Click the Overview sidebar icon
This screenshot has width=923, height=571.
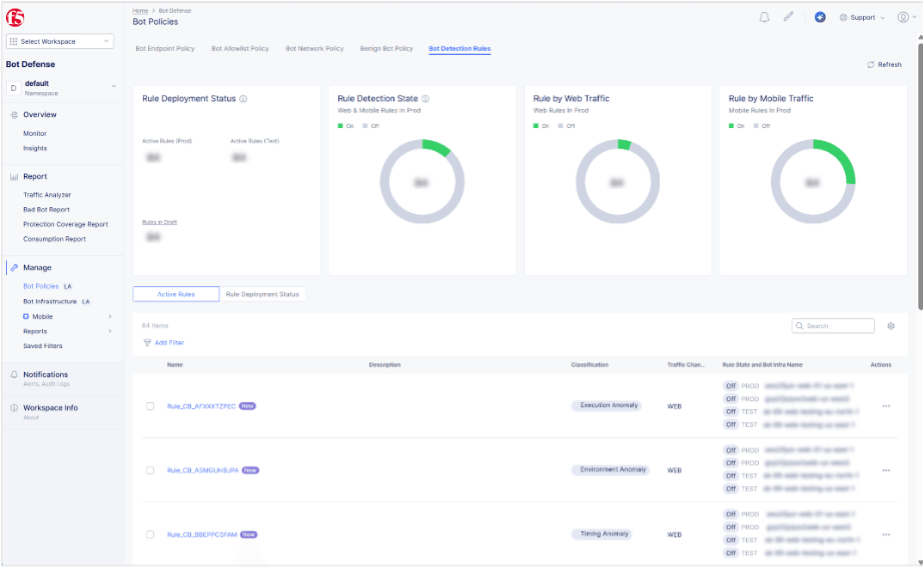click(14, 115)
